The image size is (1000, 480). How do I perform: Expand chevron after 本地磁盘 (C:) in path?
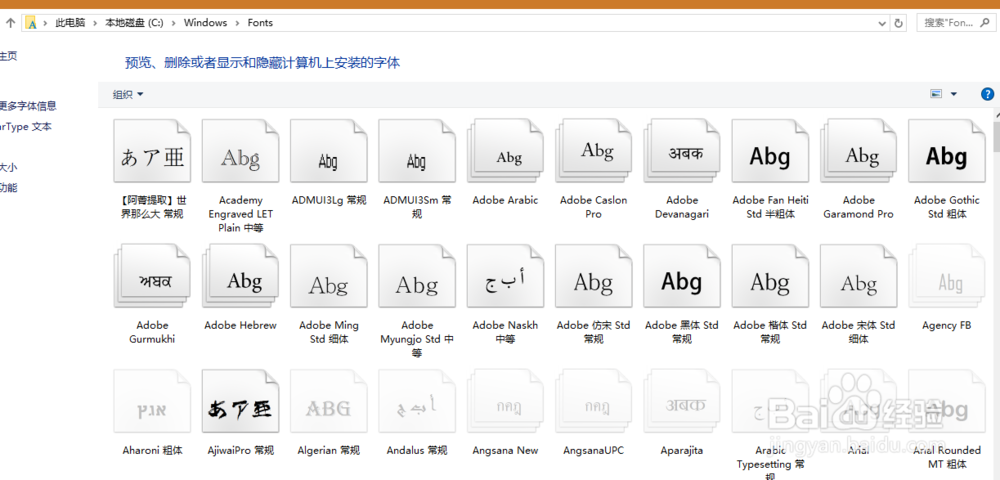pyautogui.click(x=173, y=23)
